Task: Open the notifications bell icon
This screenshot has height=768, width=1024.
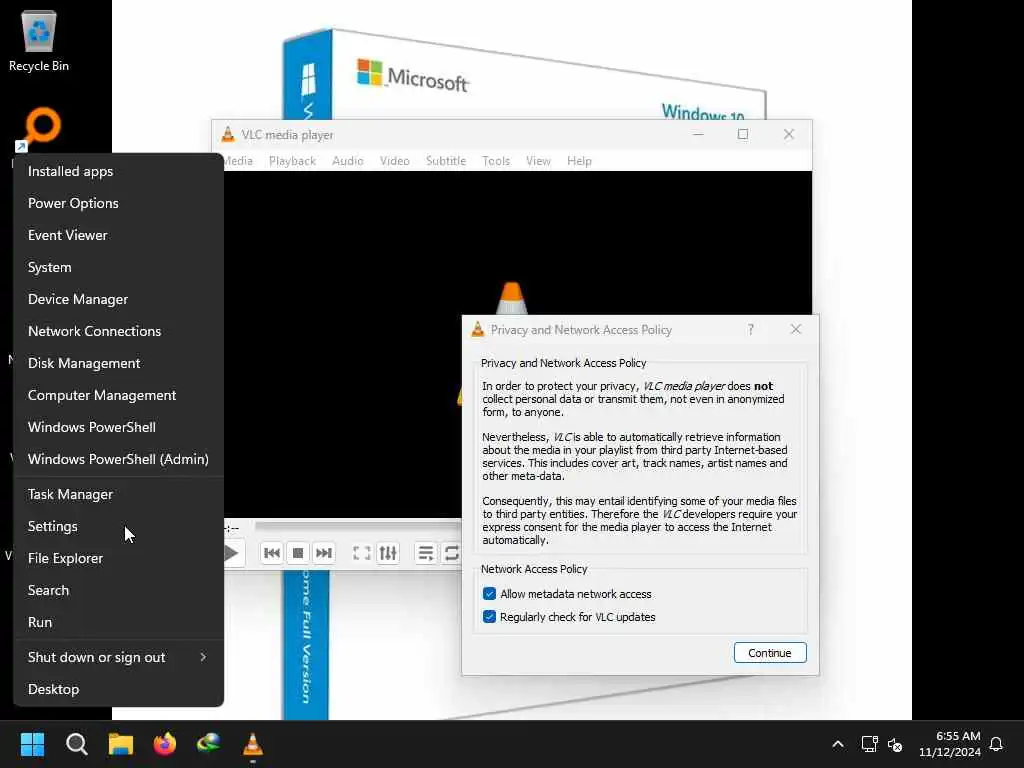Action: click(x=996, y=744)
